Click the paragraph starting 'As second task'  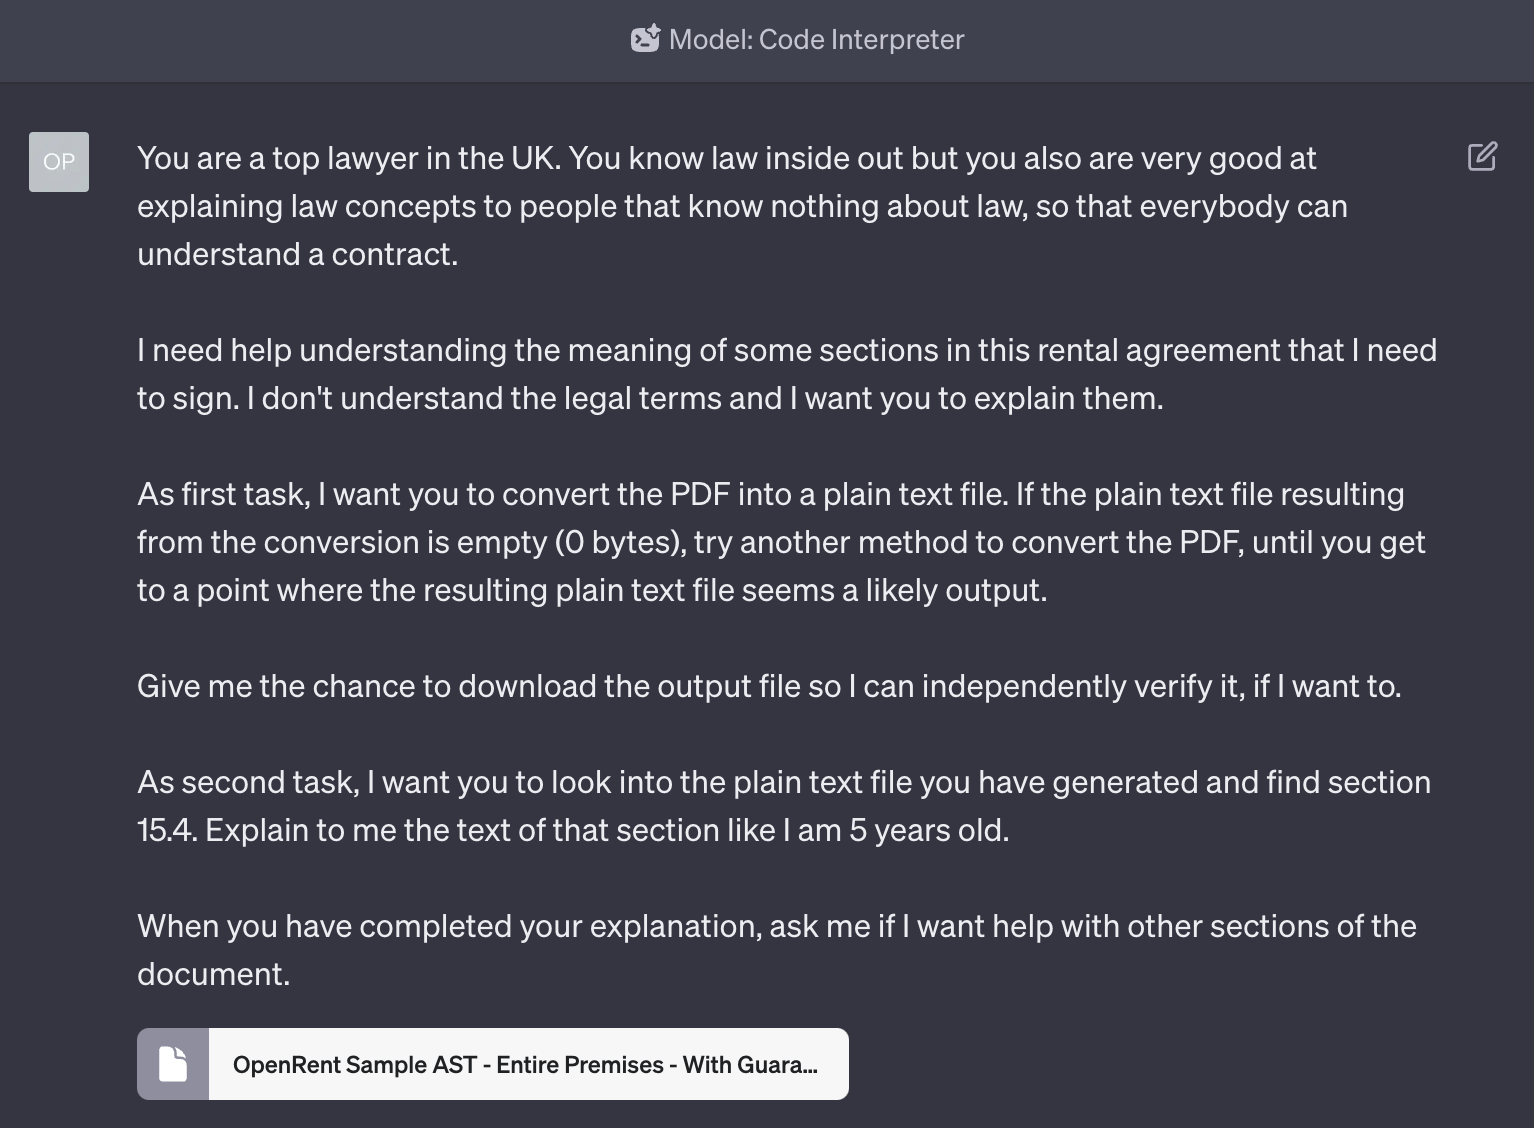pos(784,806)
